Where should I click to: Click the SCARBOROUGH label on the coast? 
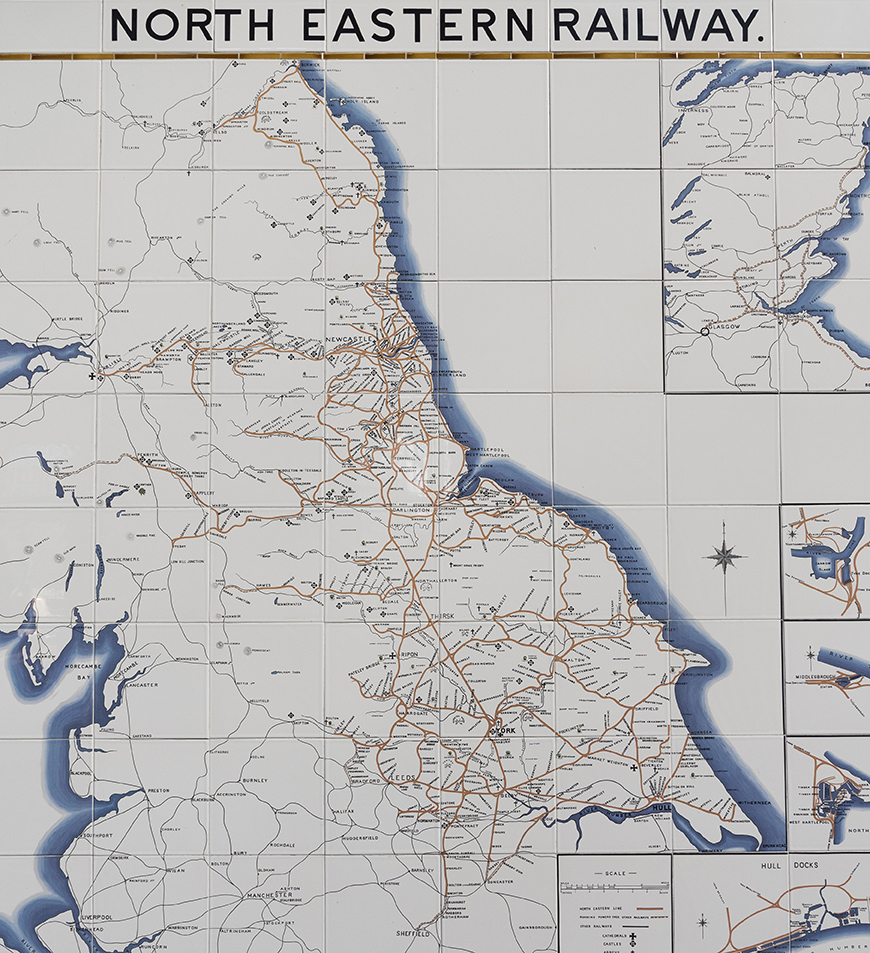click(653, 602)
